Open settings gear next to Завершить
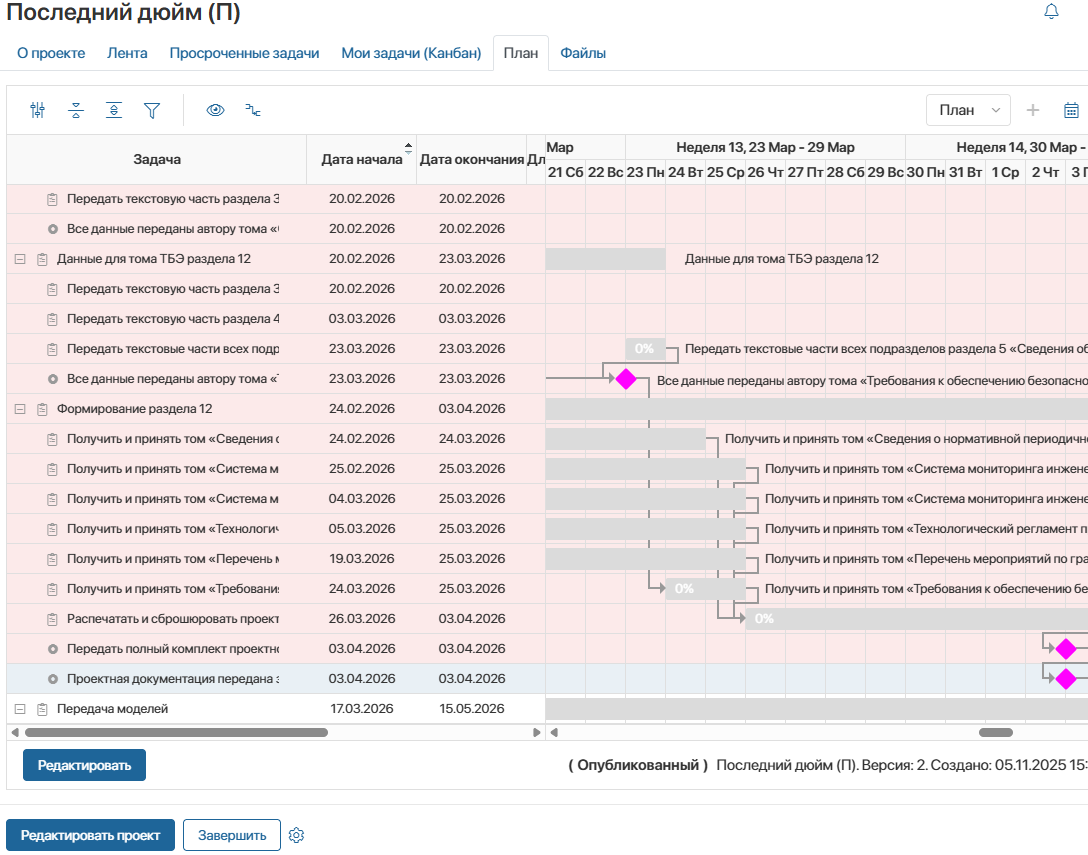 (296, 835)
